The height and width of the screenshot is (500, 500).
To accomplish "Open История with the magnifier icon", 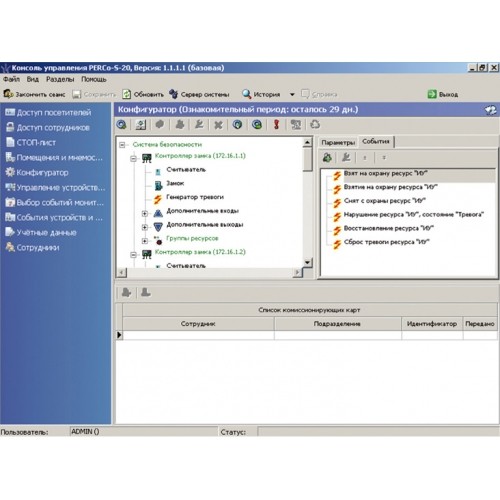I will [x=261, y=94].
